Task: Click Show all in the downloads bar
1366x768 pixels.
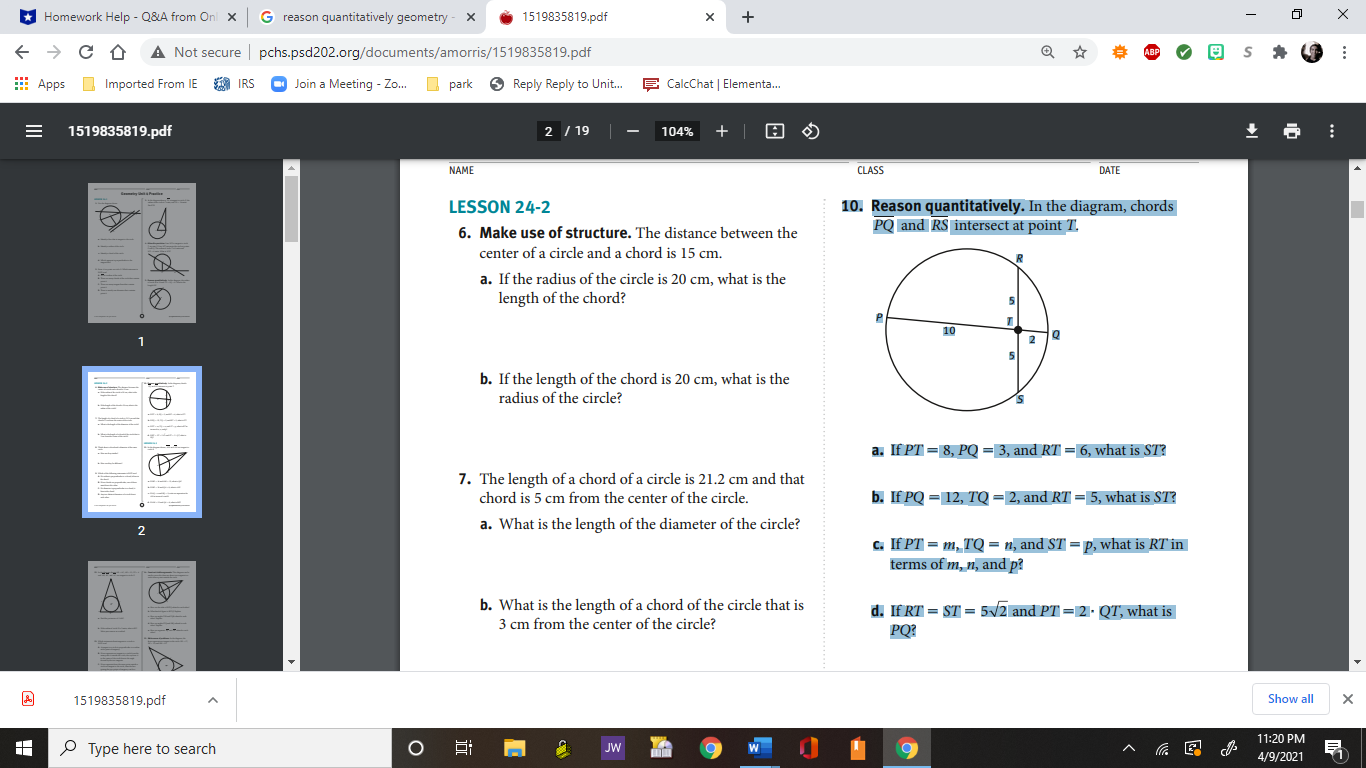Action: (1290, 699)
